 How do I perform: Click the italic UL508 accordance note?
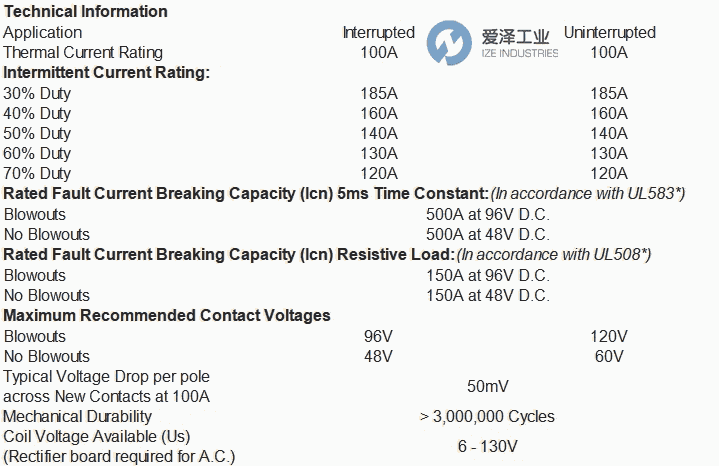(555, 254)
